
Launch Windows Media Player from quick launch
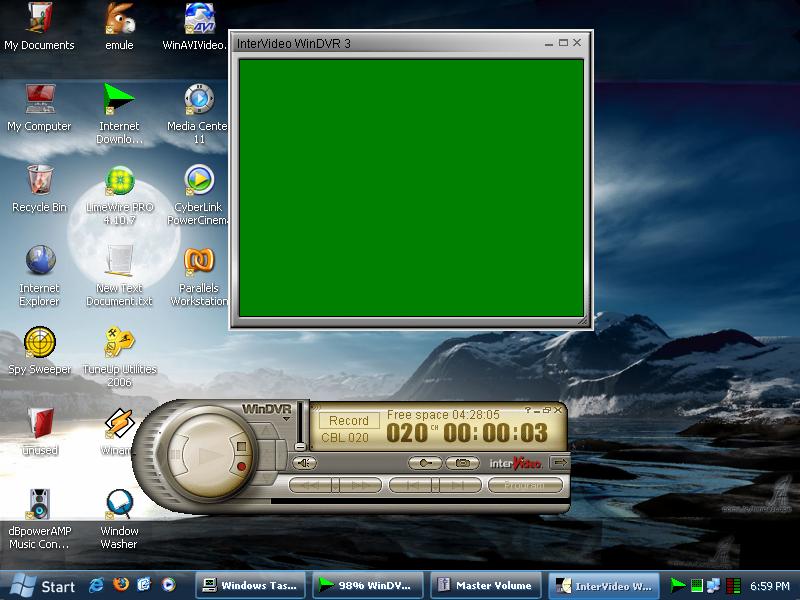[x=168, y=585]
